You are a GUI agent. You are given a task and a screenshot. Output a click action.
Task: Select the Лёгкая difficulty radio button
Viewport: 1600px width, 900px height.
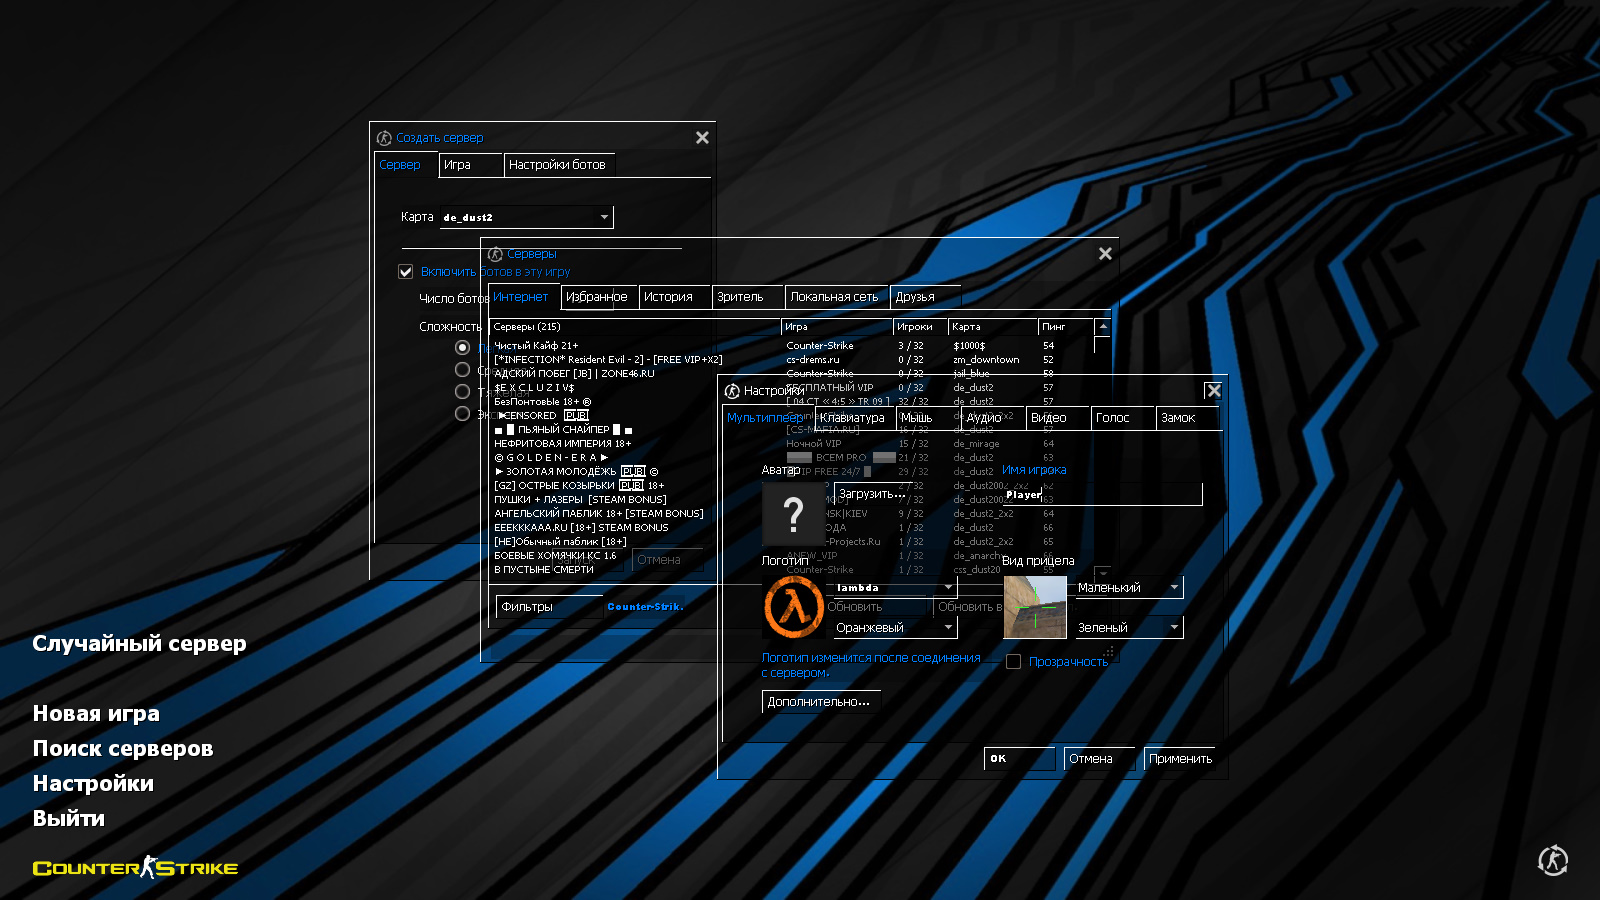pos(462,348)
